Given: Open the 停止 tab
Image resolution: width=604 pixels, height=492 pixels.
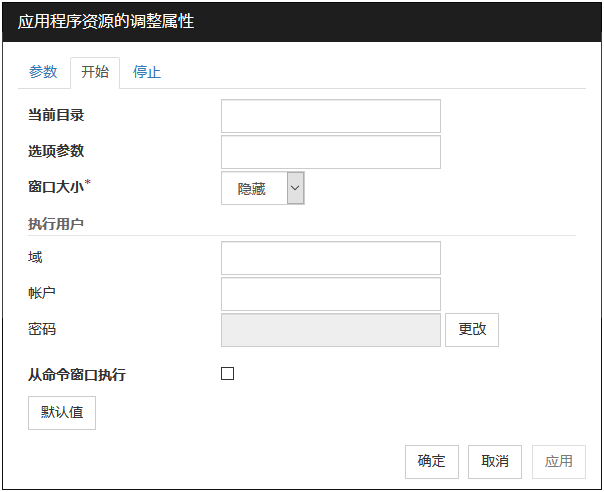Looking at the screenshot, I should tap(147, 72).
